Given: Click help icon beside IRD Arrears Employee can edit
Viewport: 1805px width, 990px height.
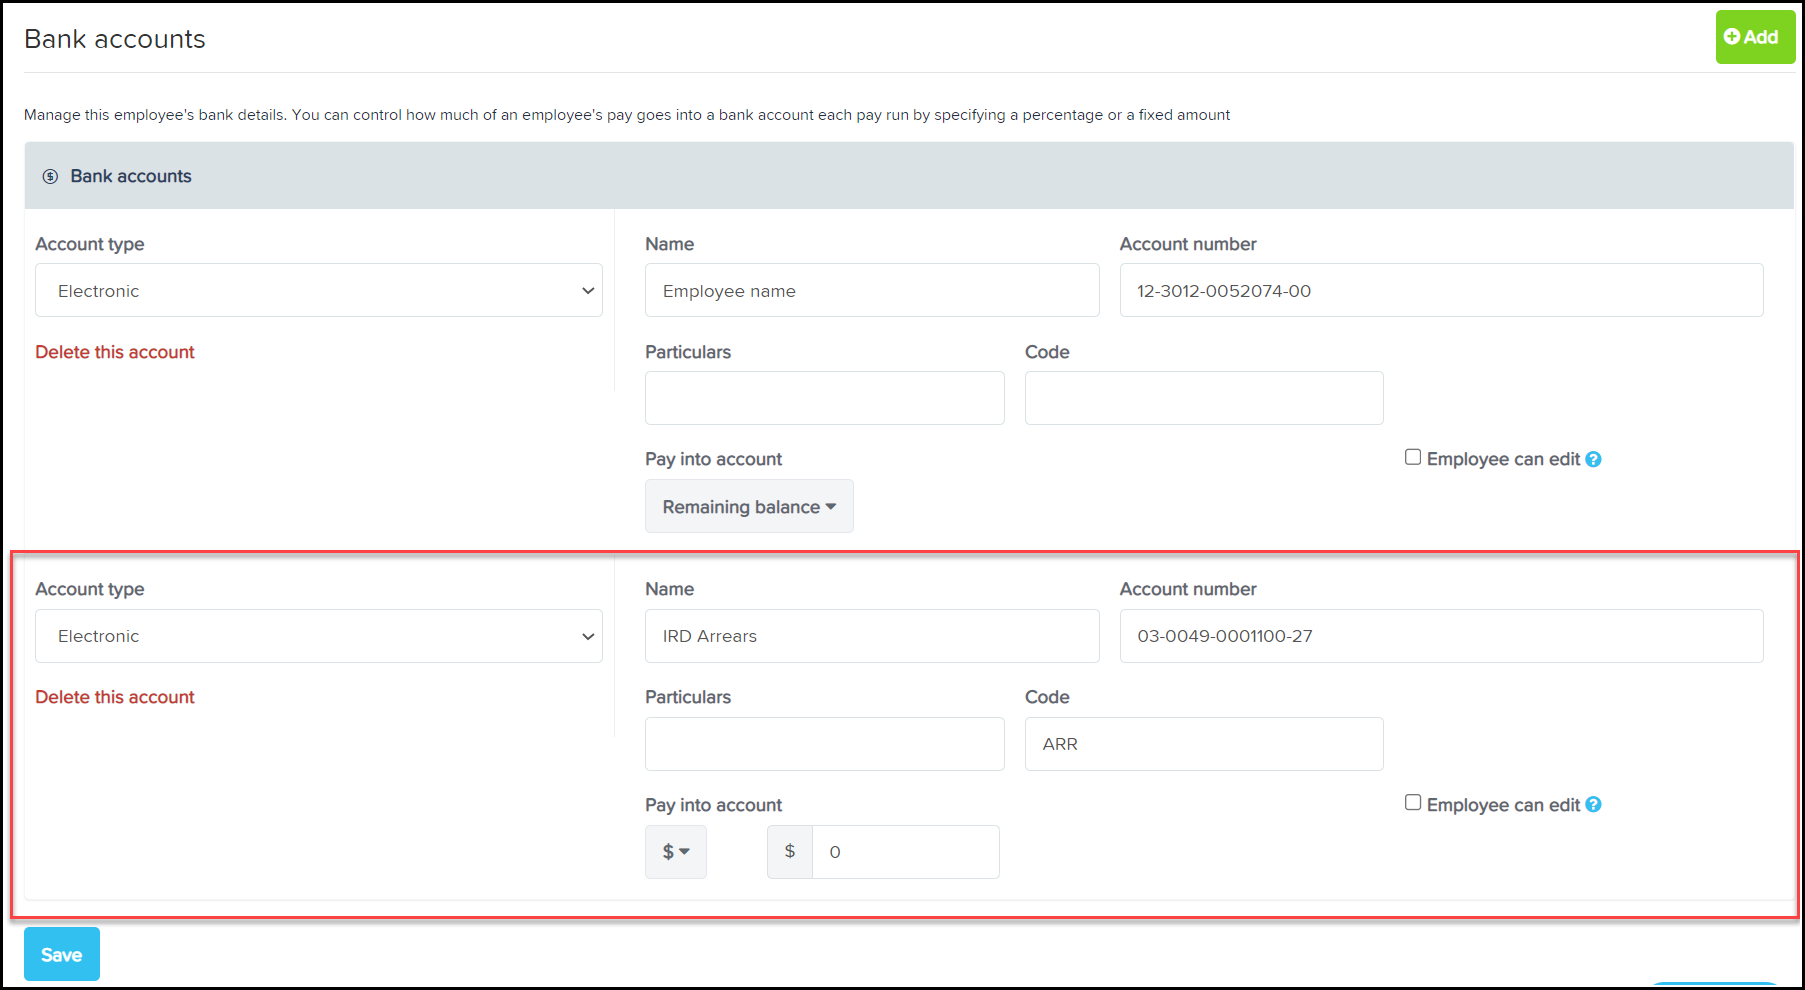Looking at the screenshot, I should 1593,805.
